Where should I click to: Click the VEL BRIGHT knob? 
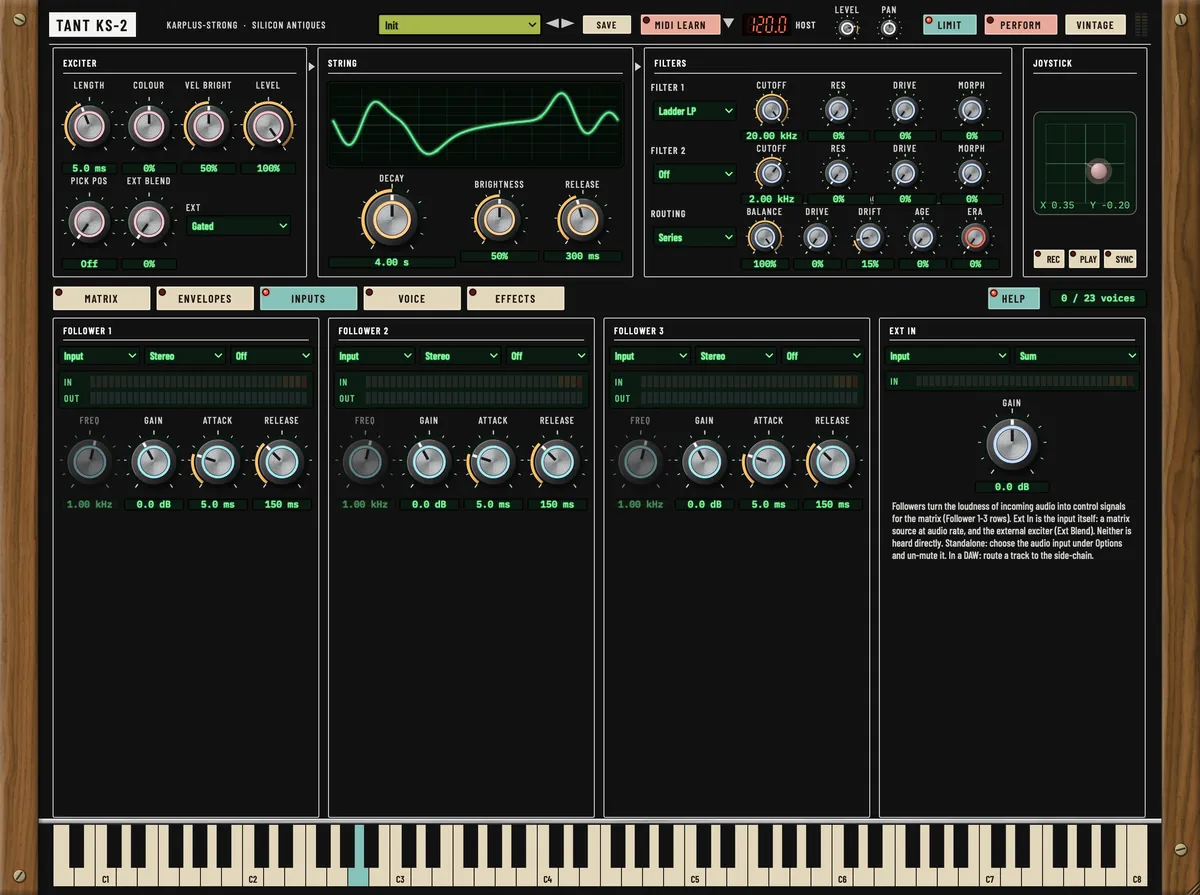208,126
